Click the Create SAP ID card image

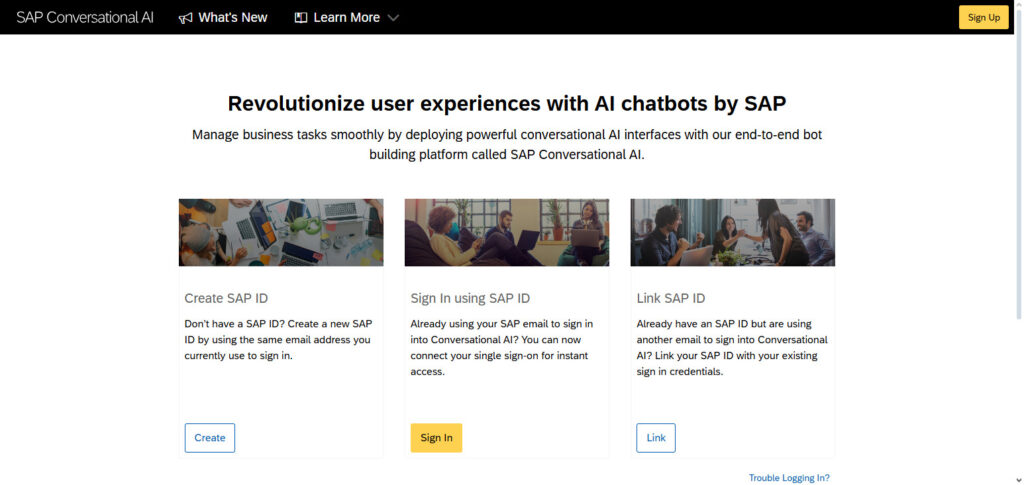coord(281,232)
